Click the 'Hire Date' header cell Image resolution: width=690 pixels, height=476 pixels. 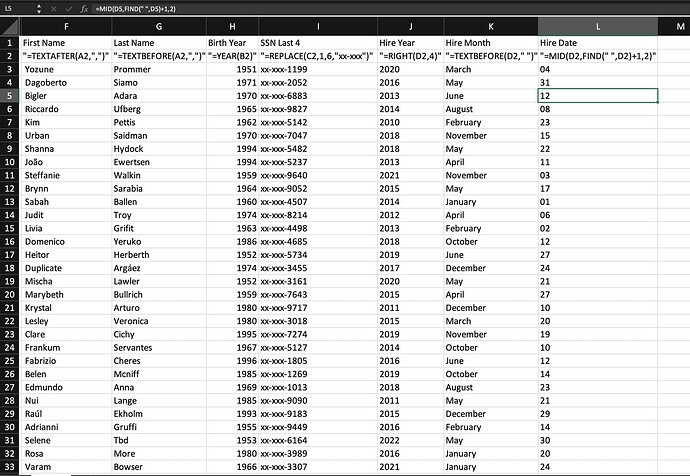(598, 43)
